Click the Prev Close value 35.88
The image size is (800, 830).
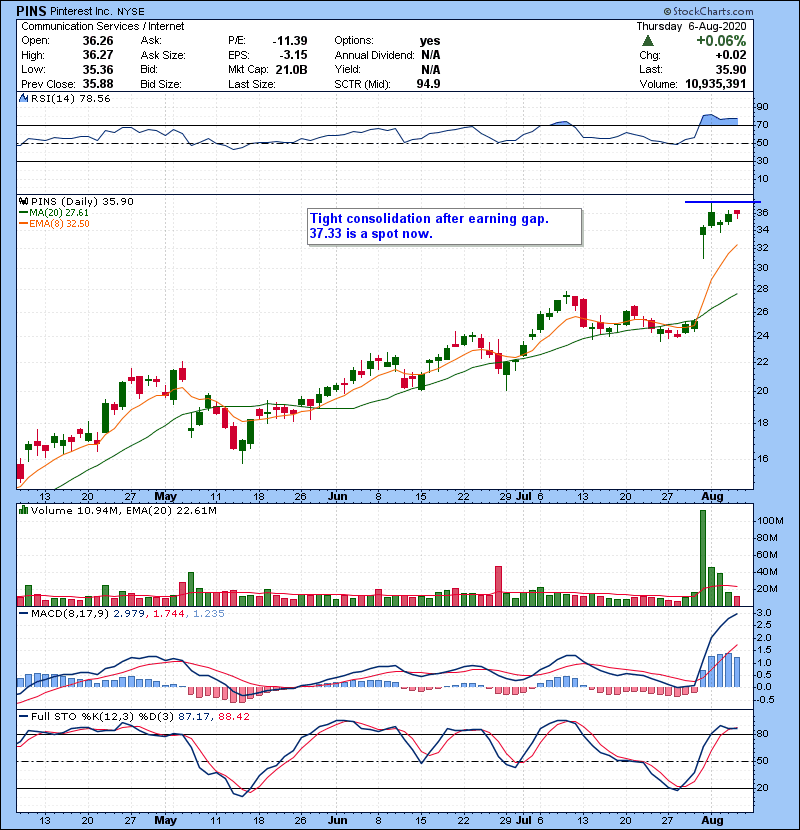pyautogui.click(x=98, y=84)
